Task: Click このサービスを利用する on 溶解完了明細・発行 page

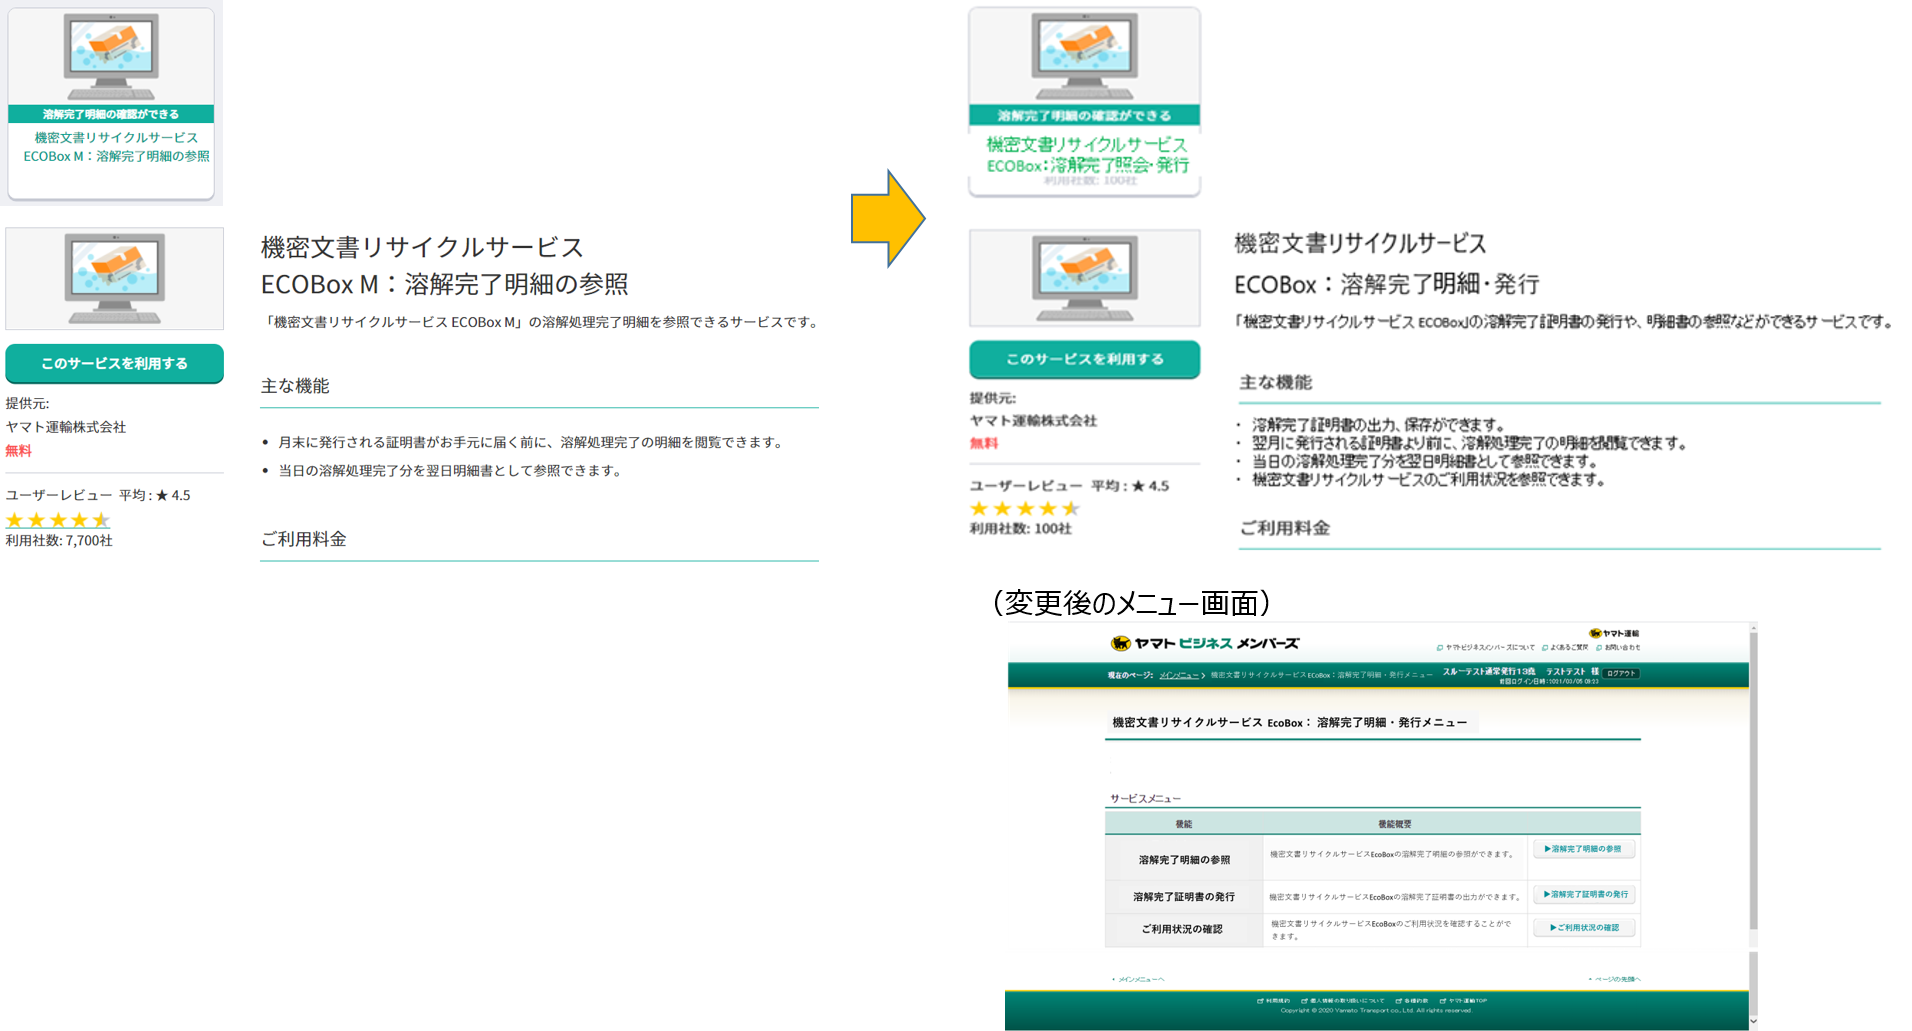Action: click(x=1085, y=359)
